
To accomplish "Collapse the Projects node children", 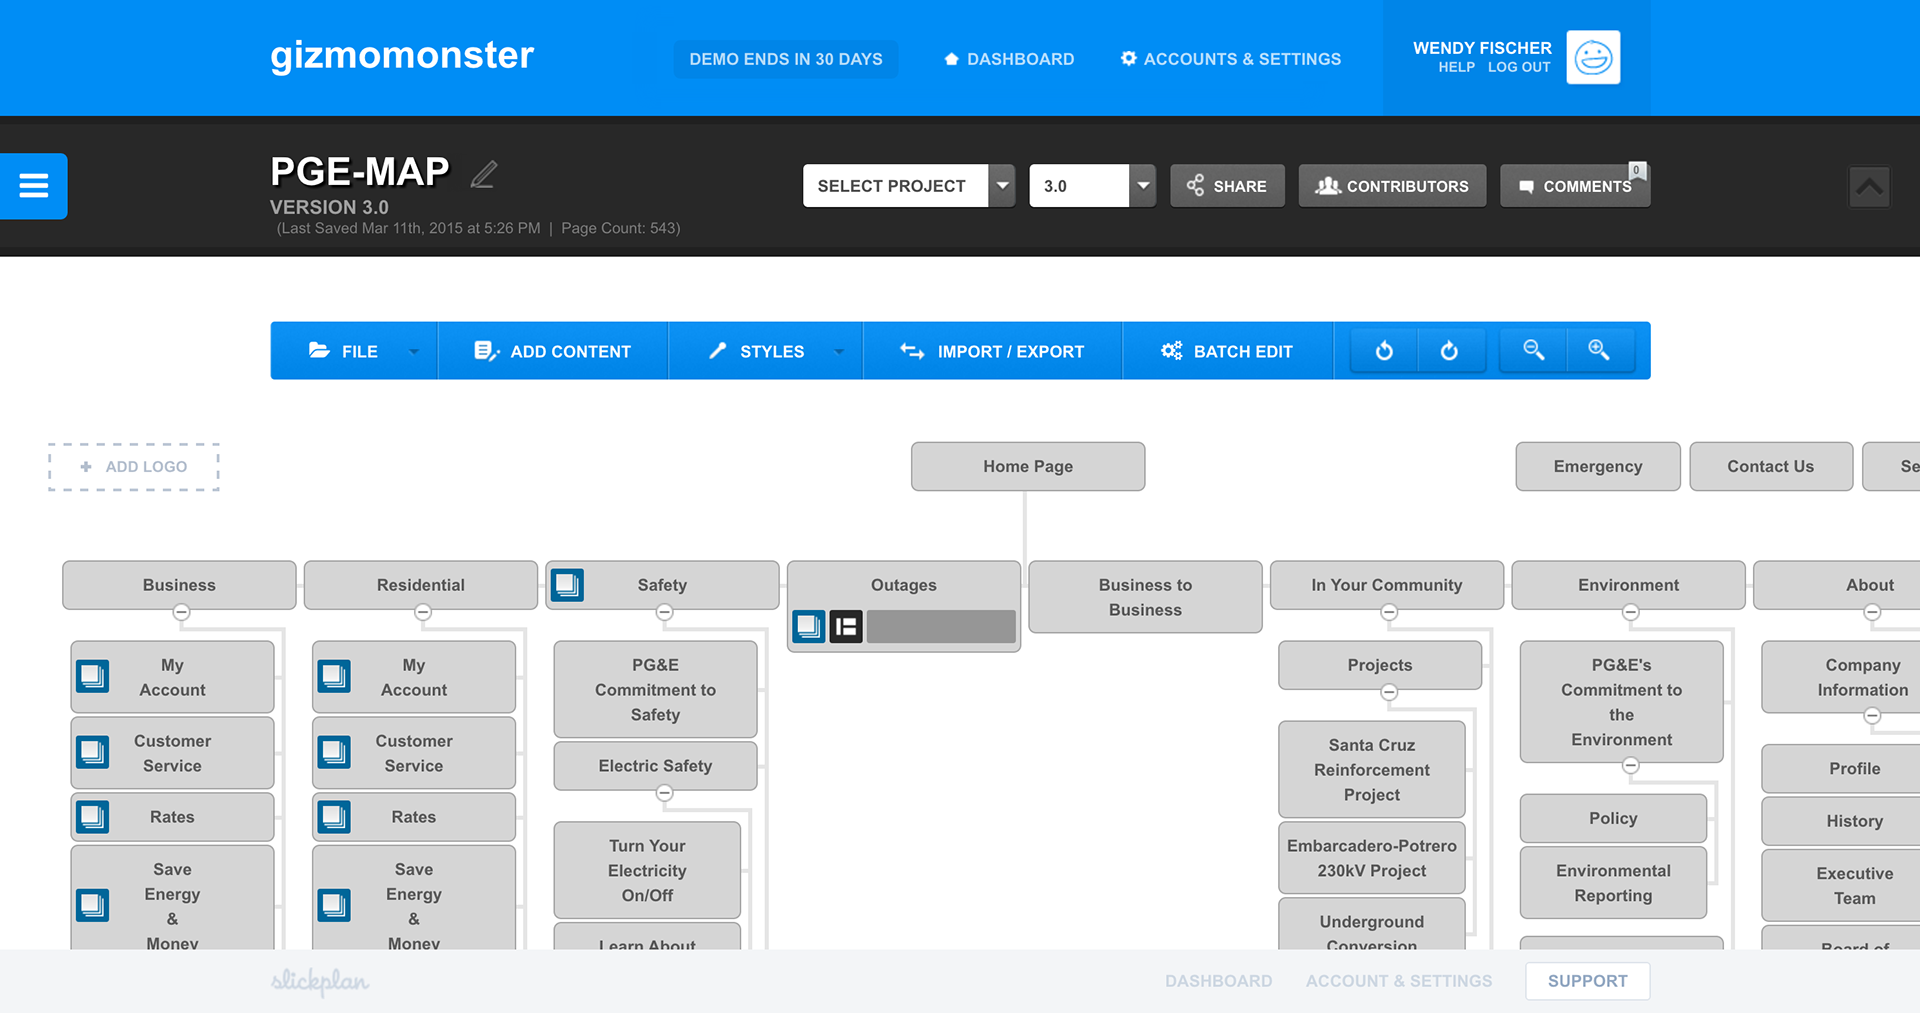I will tap(1389, 692).
